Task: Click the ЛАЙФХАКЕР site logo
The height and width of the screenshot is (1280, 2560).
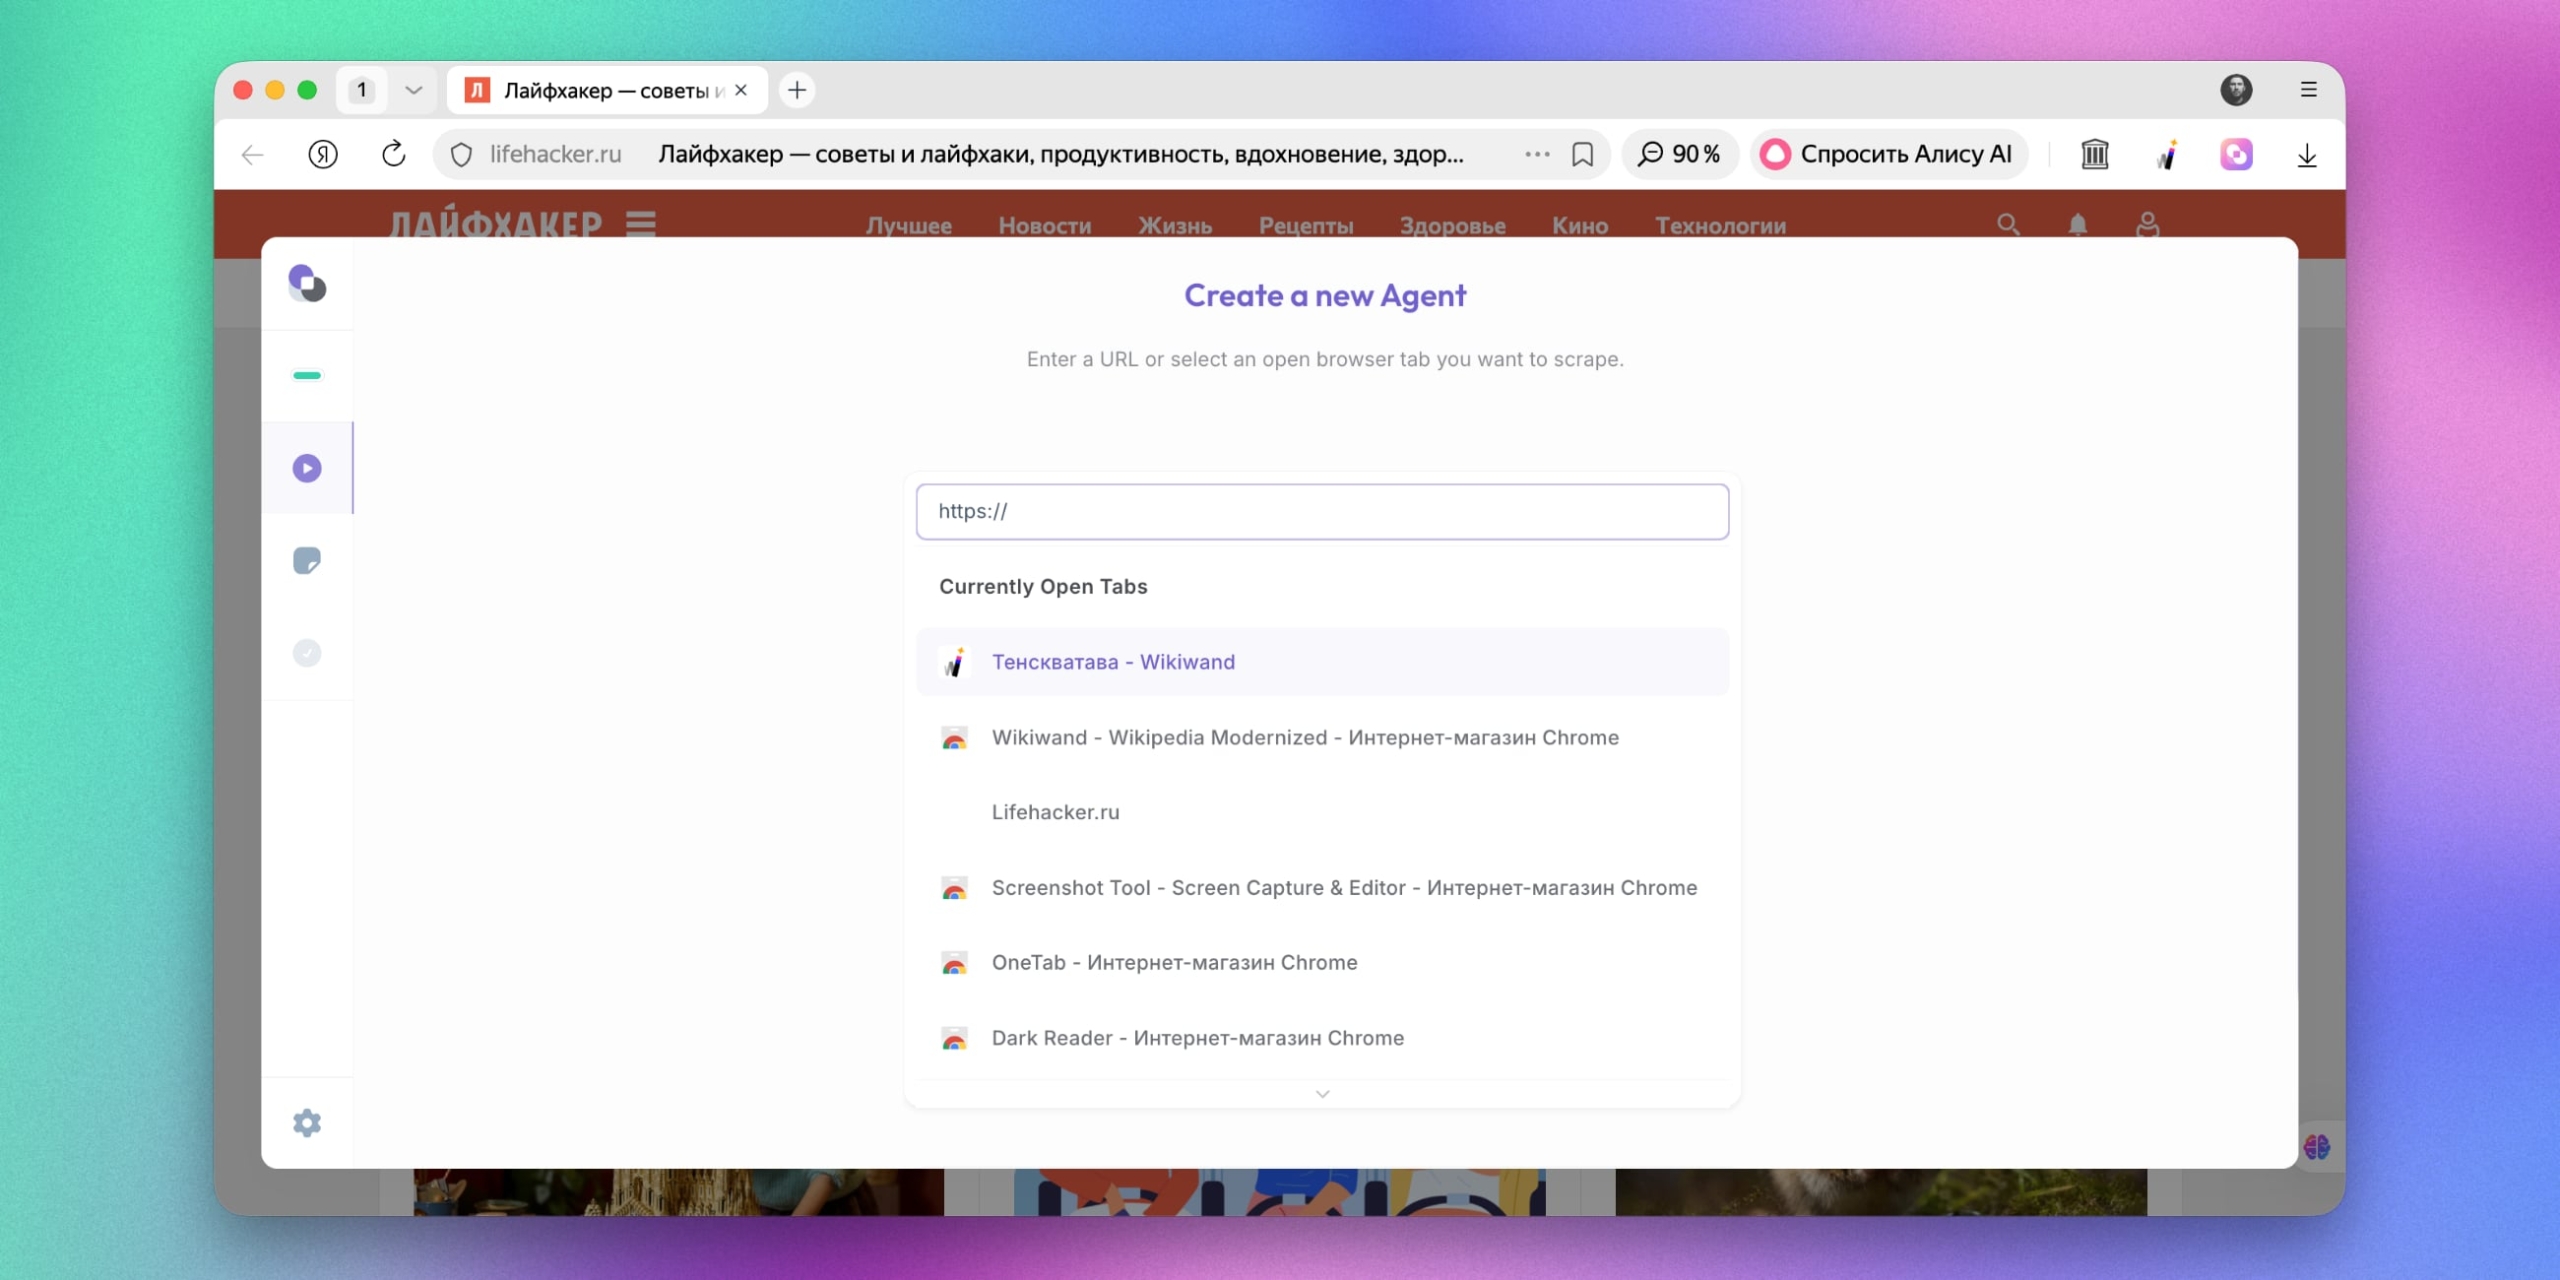Action: coord(496,223)
